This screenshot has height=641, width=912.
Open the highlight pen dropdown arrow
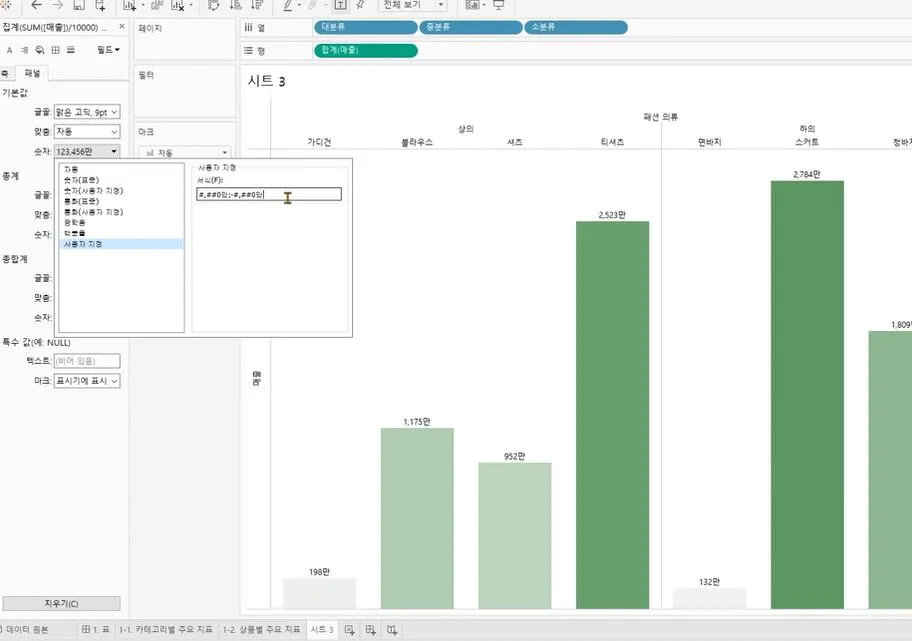(300, 5)
